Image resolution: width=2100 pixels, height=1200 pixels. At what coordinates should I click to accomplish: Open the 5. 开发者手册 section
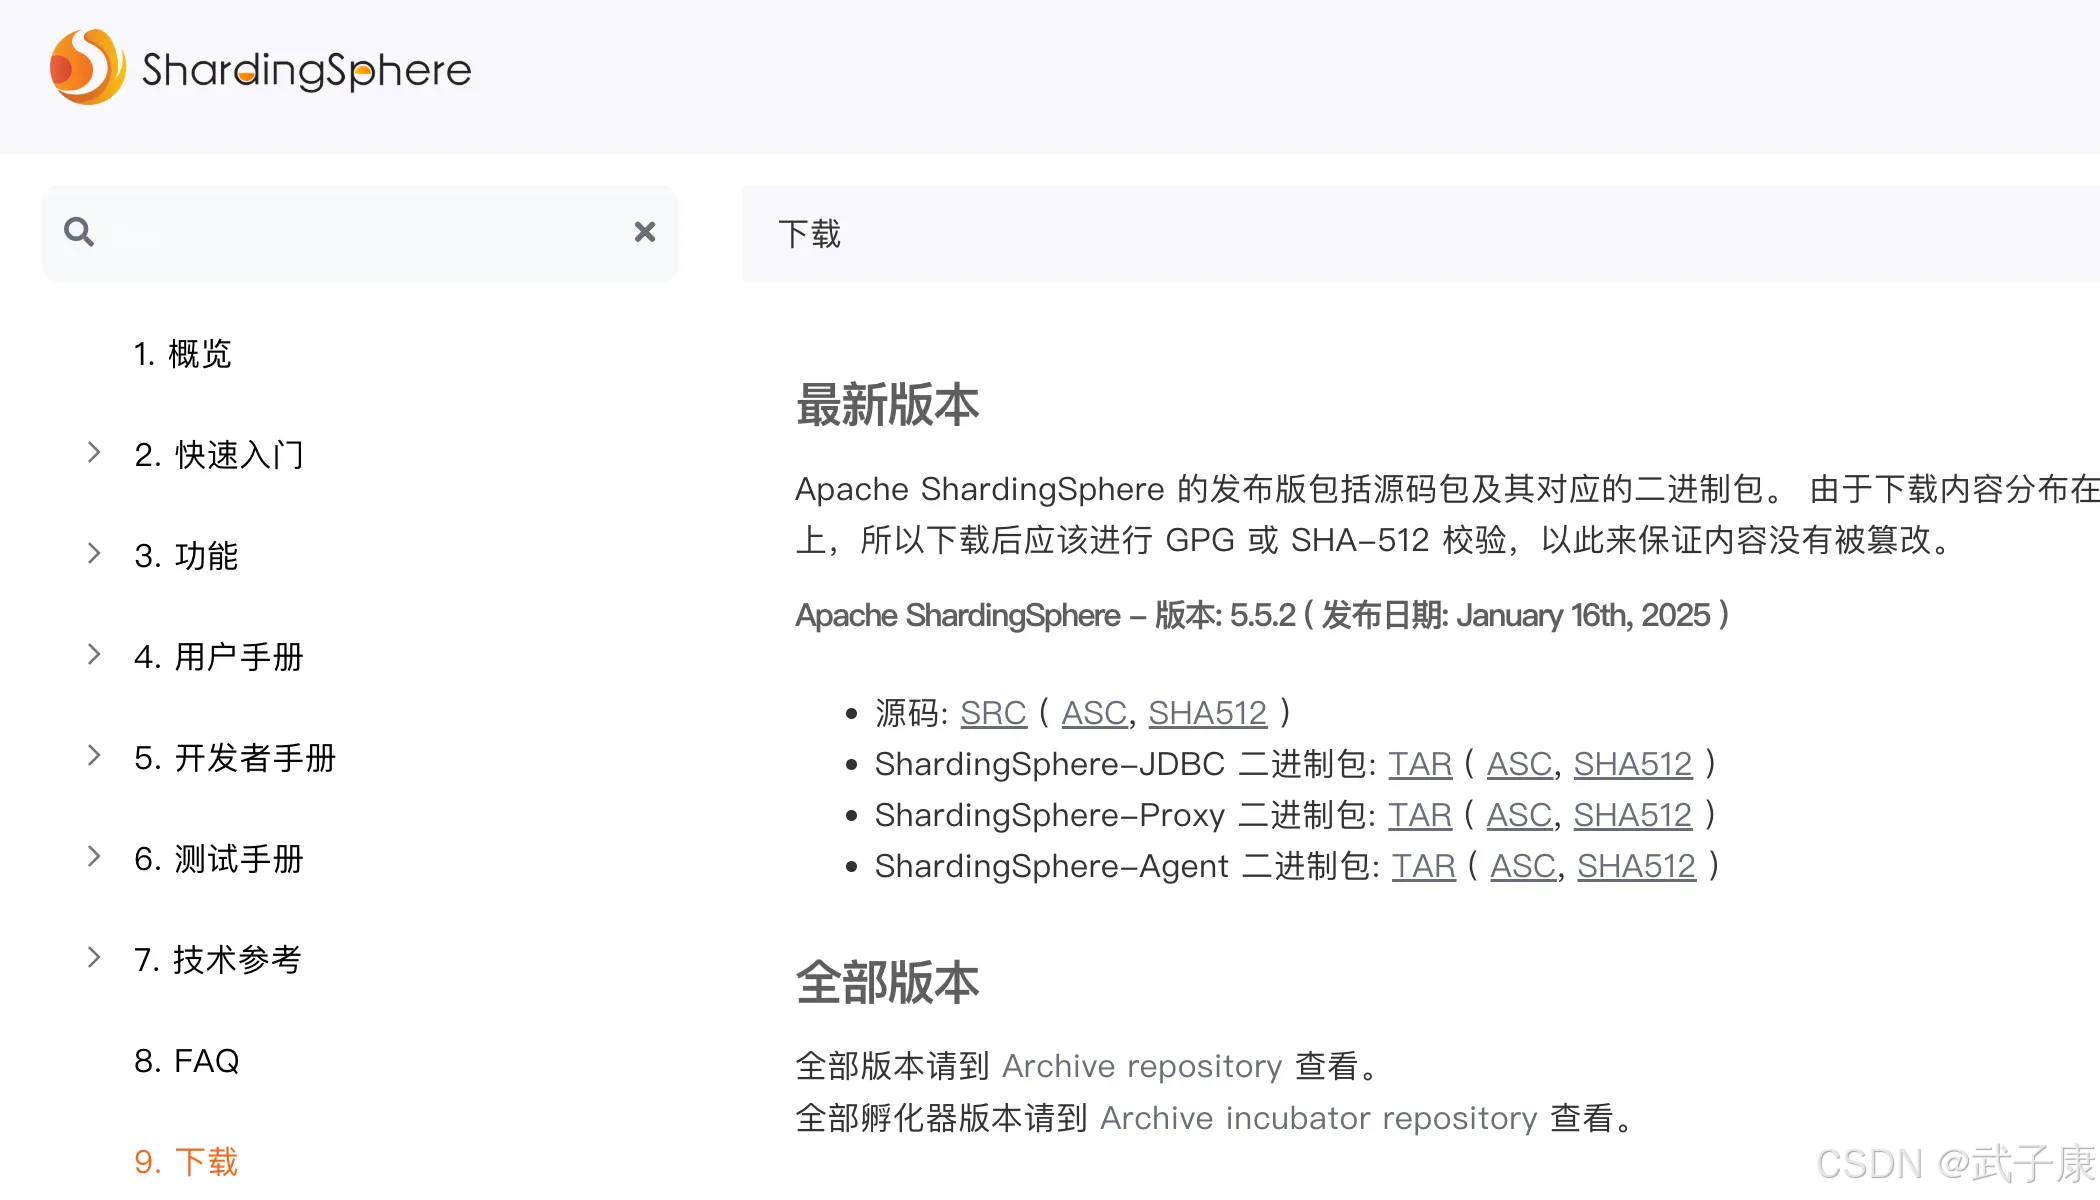pyautogui.click(x=235, y=758)
